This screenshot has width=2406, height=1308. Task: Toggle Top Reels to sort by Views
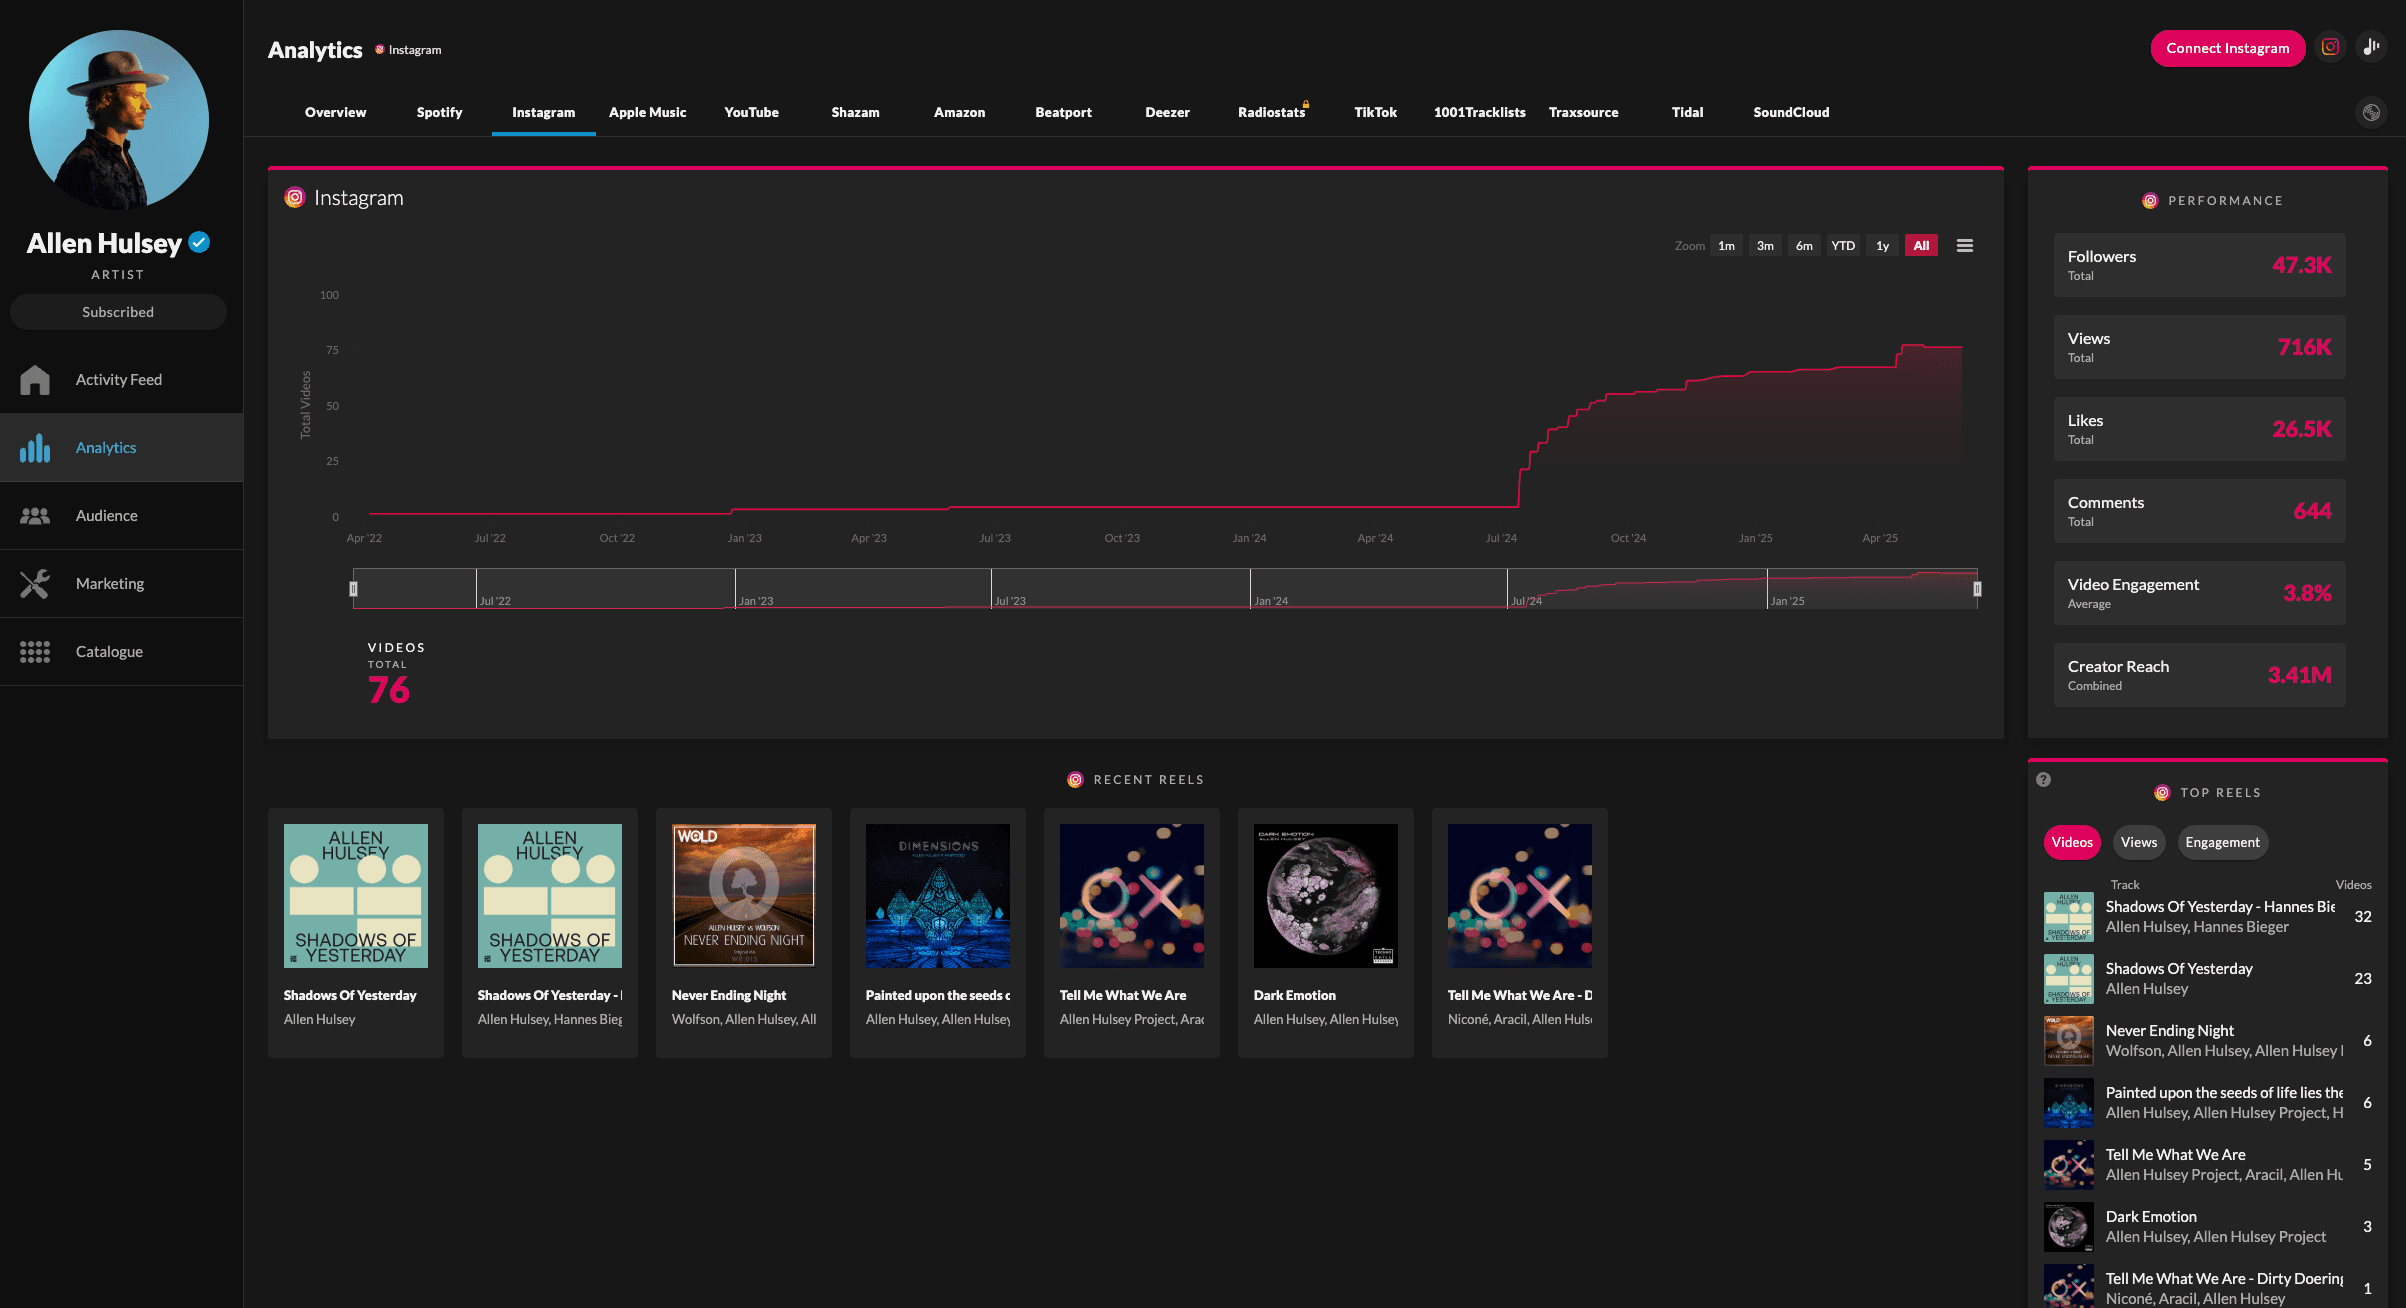(x=2138, y=842)
